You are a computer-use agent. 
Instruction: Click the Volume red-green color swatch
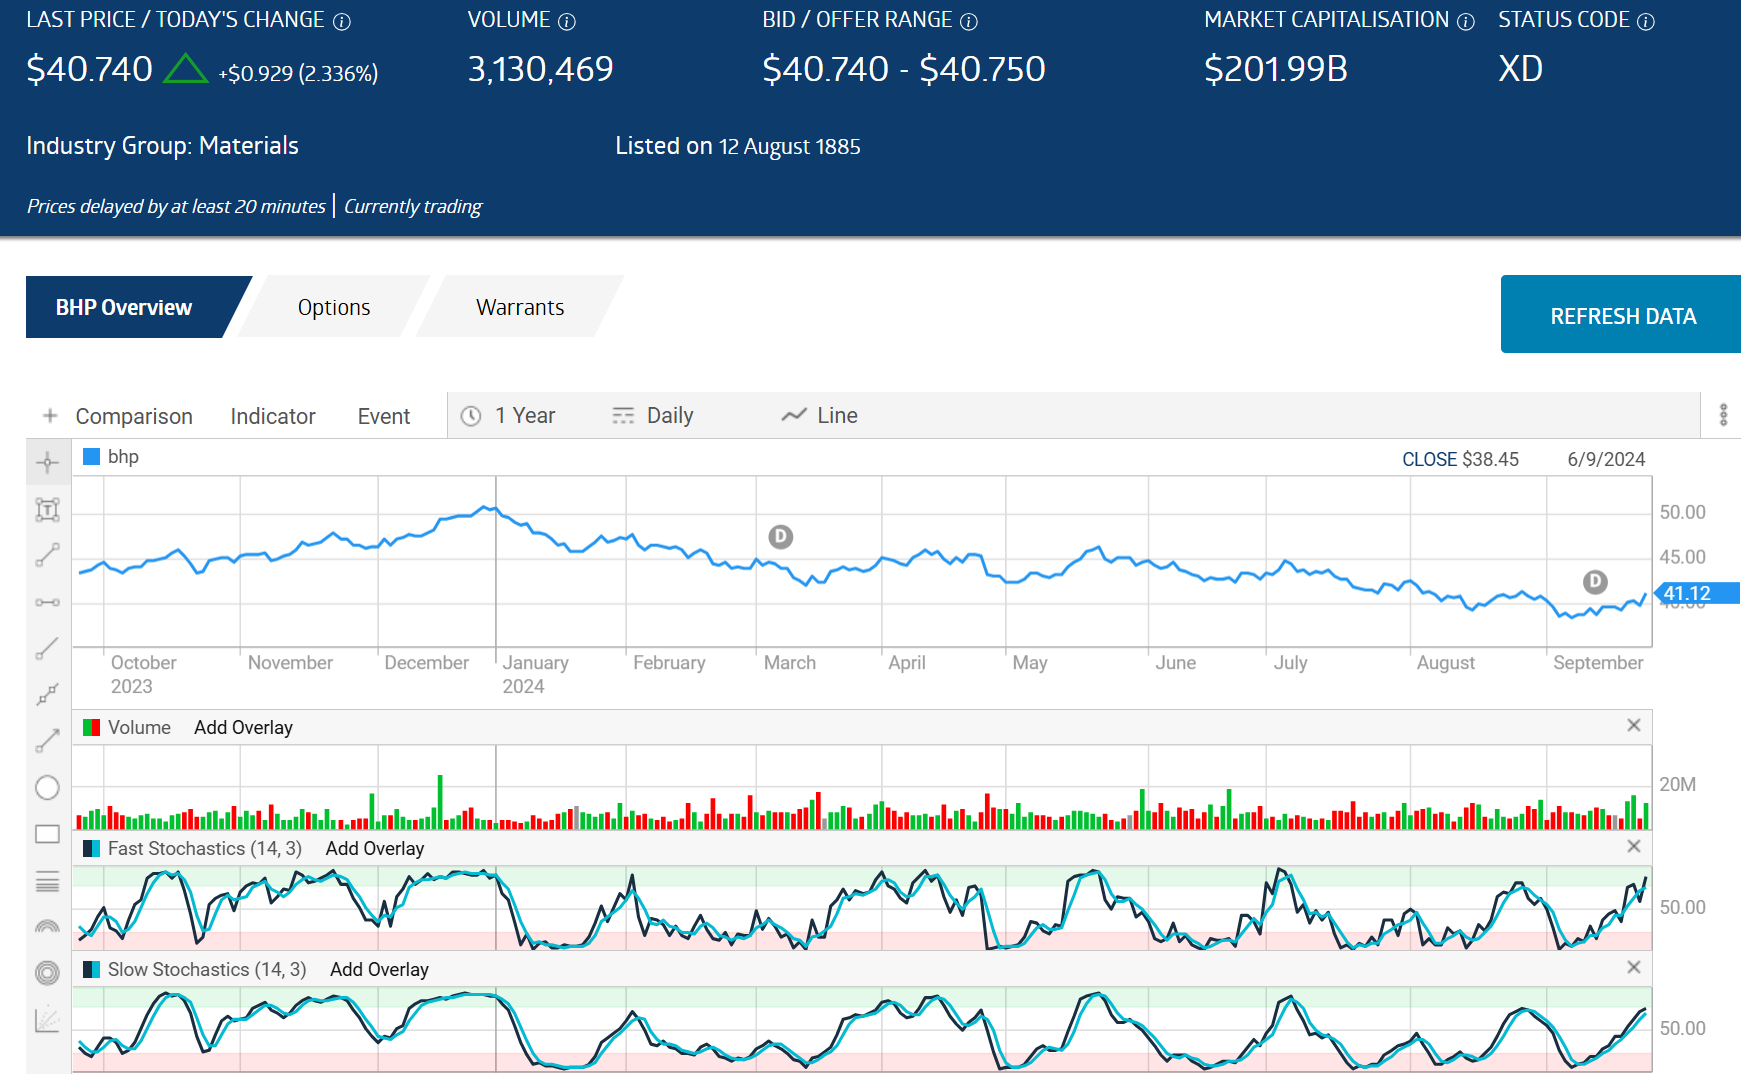91,728
